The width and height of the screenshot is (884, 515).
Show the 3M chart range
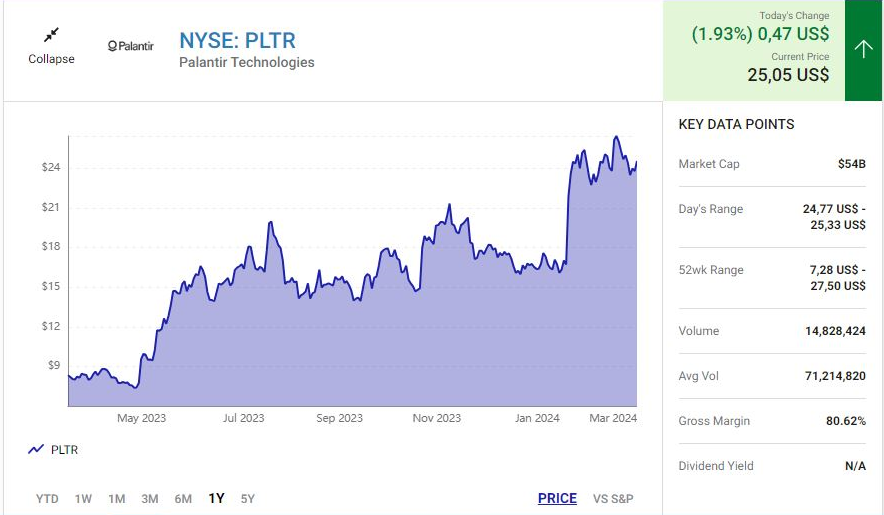pos(149,499)
